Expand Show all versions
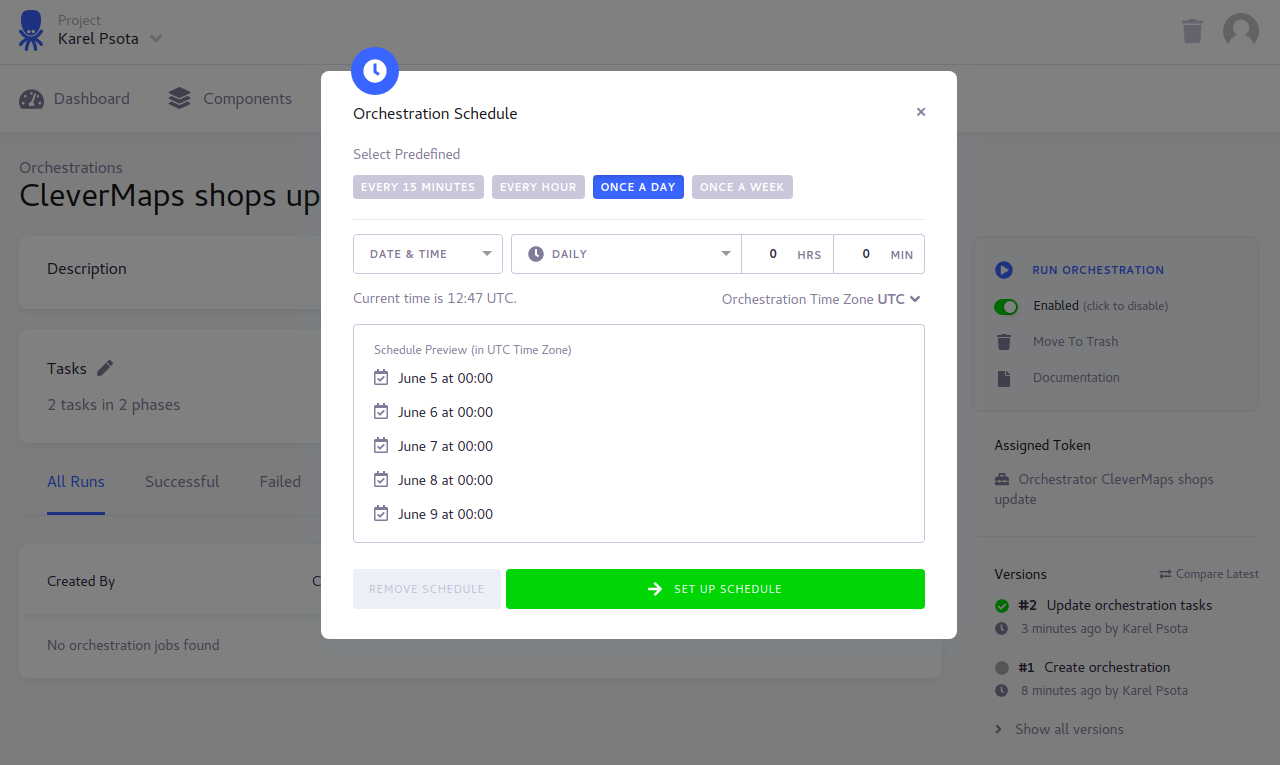 click(1068, 729)
